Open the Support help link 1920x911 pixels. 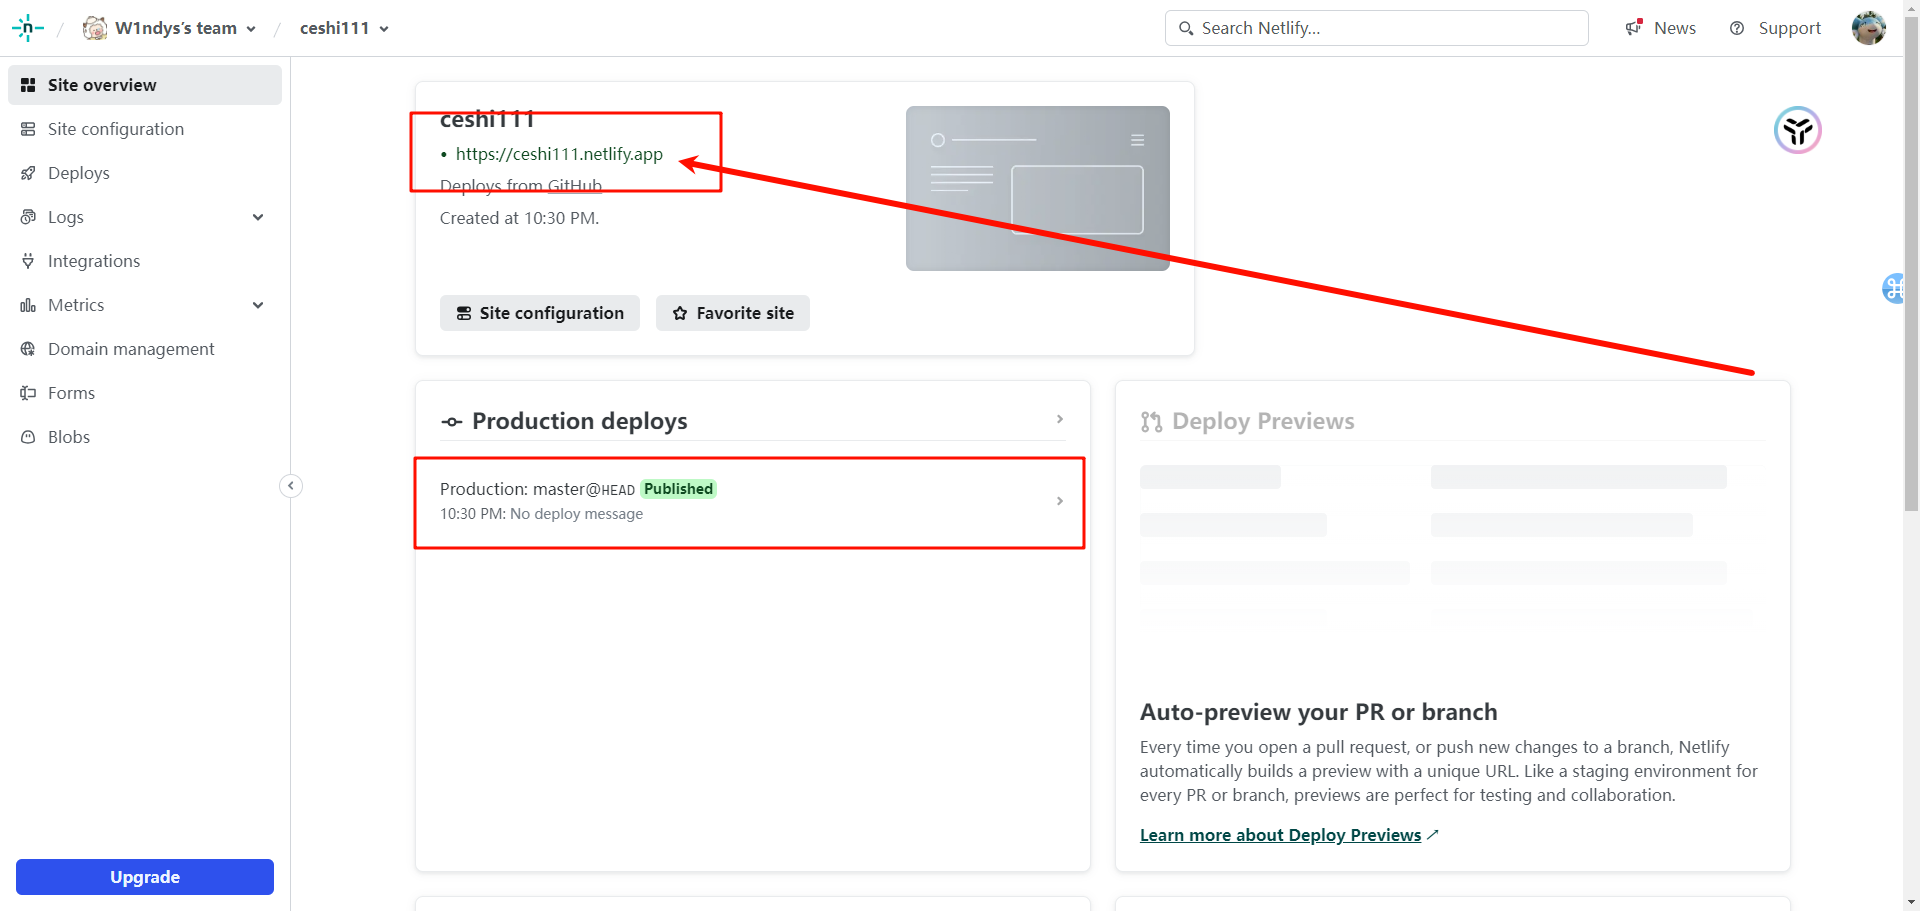point(1775,28)
